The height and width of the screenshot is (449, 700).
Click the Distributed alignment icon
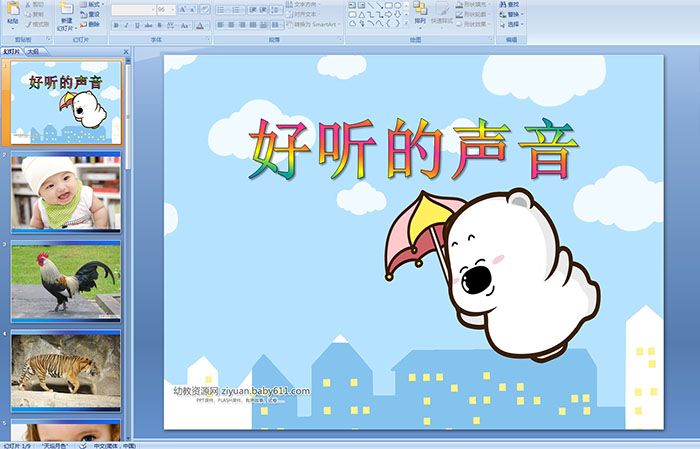[x=263, y=25]
